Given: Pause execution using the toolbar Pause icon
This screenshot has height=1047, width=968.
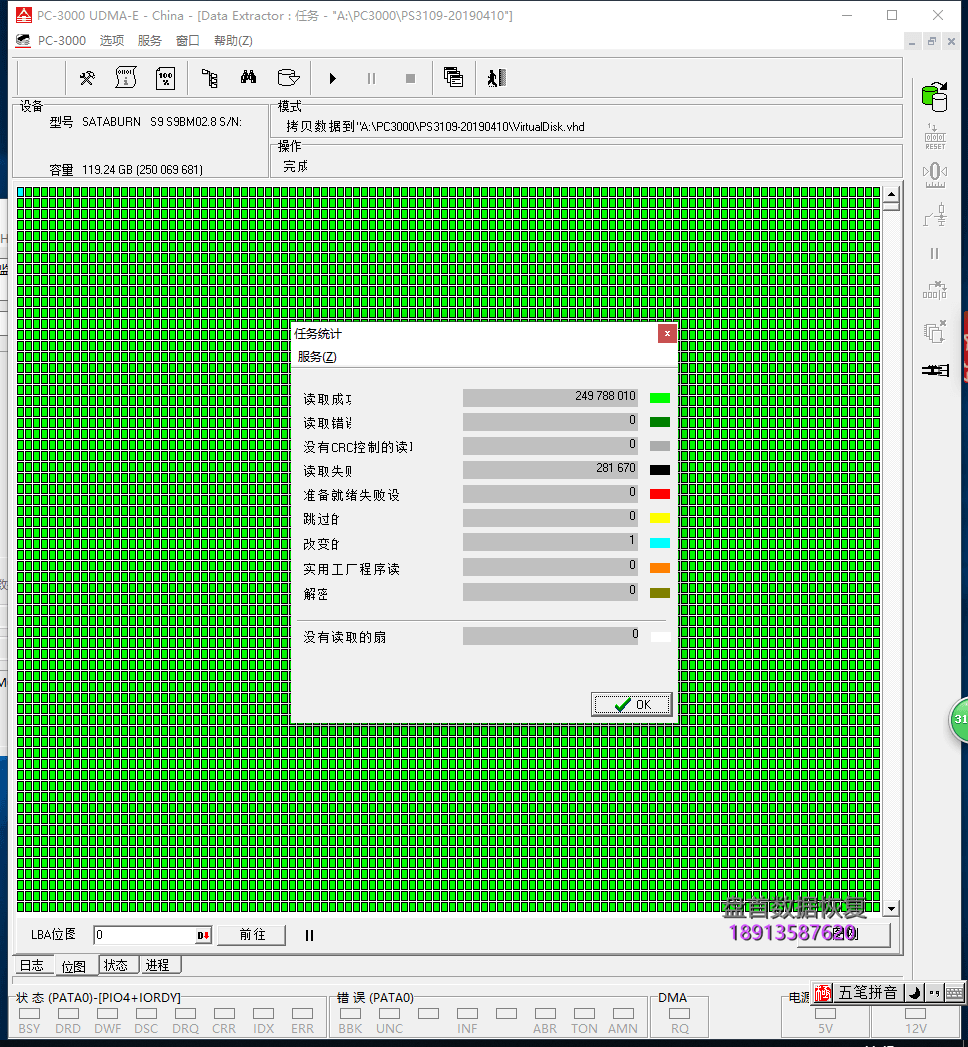Looking at the screenshot, I should coord(370,77).
